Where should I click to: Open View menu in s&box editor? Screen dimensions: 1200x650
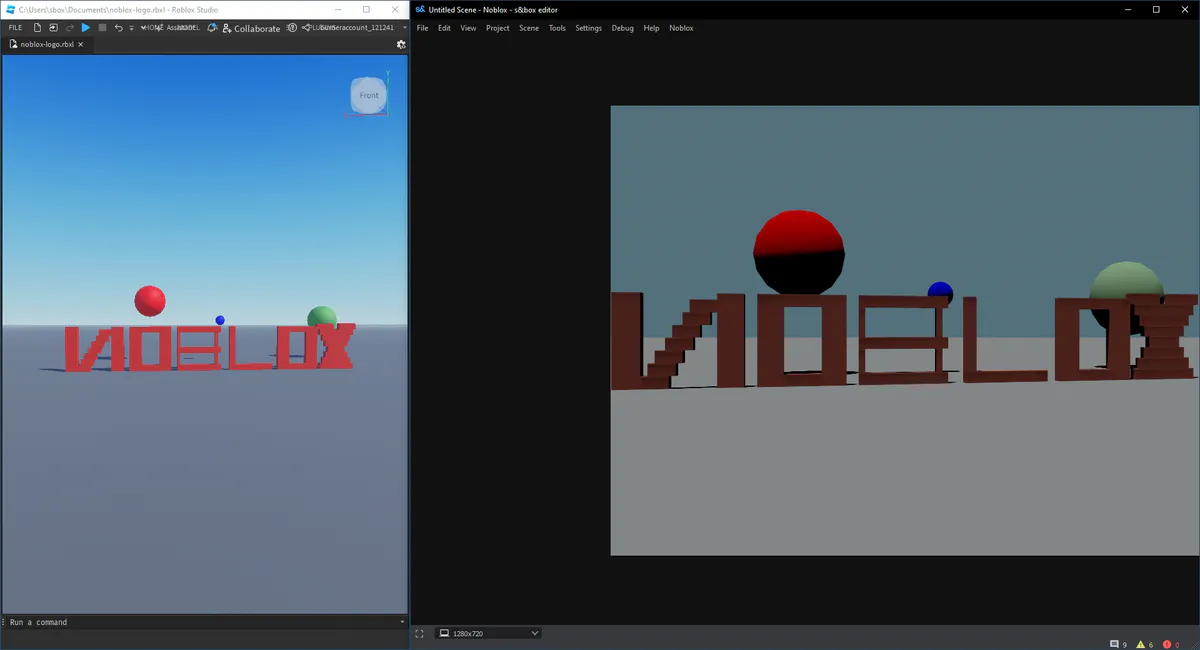(468, 28)
